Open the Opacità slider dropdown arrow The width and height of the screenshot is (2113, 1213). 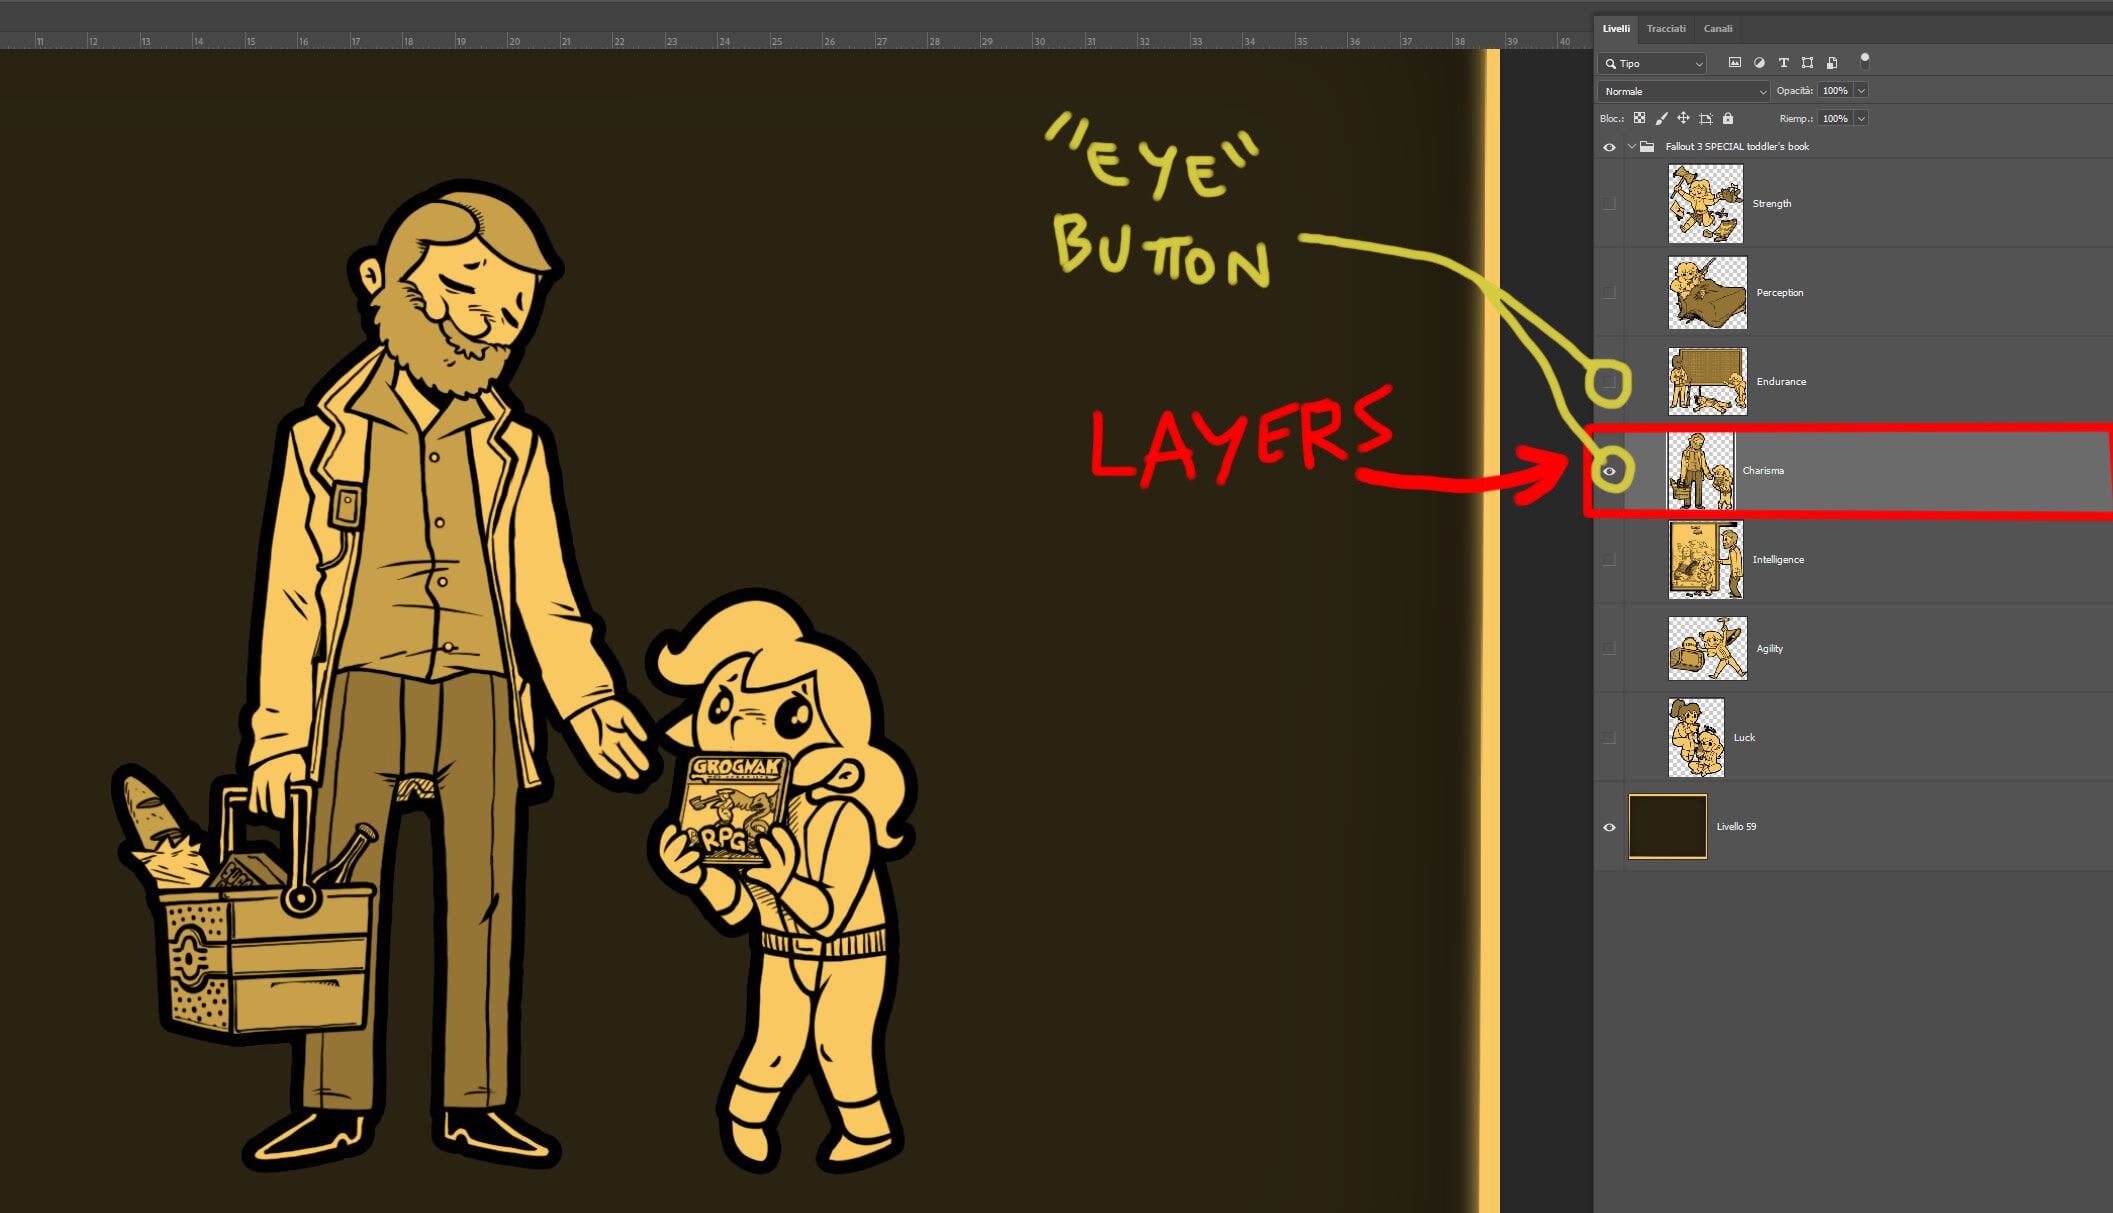1861,91
